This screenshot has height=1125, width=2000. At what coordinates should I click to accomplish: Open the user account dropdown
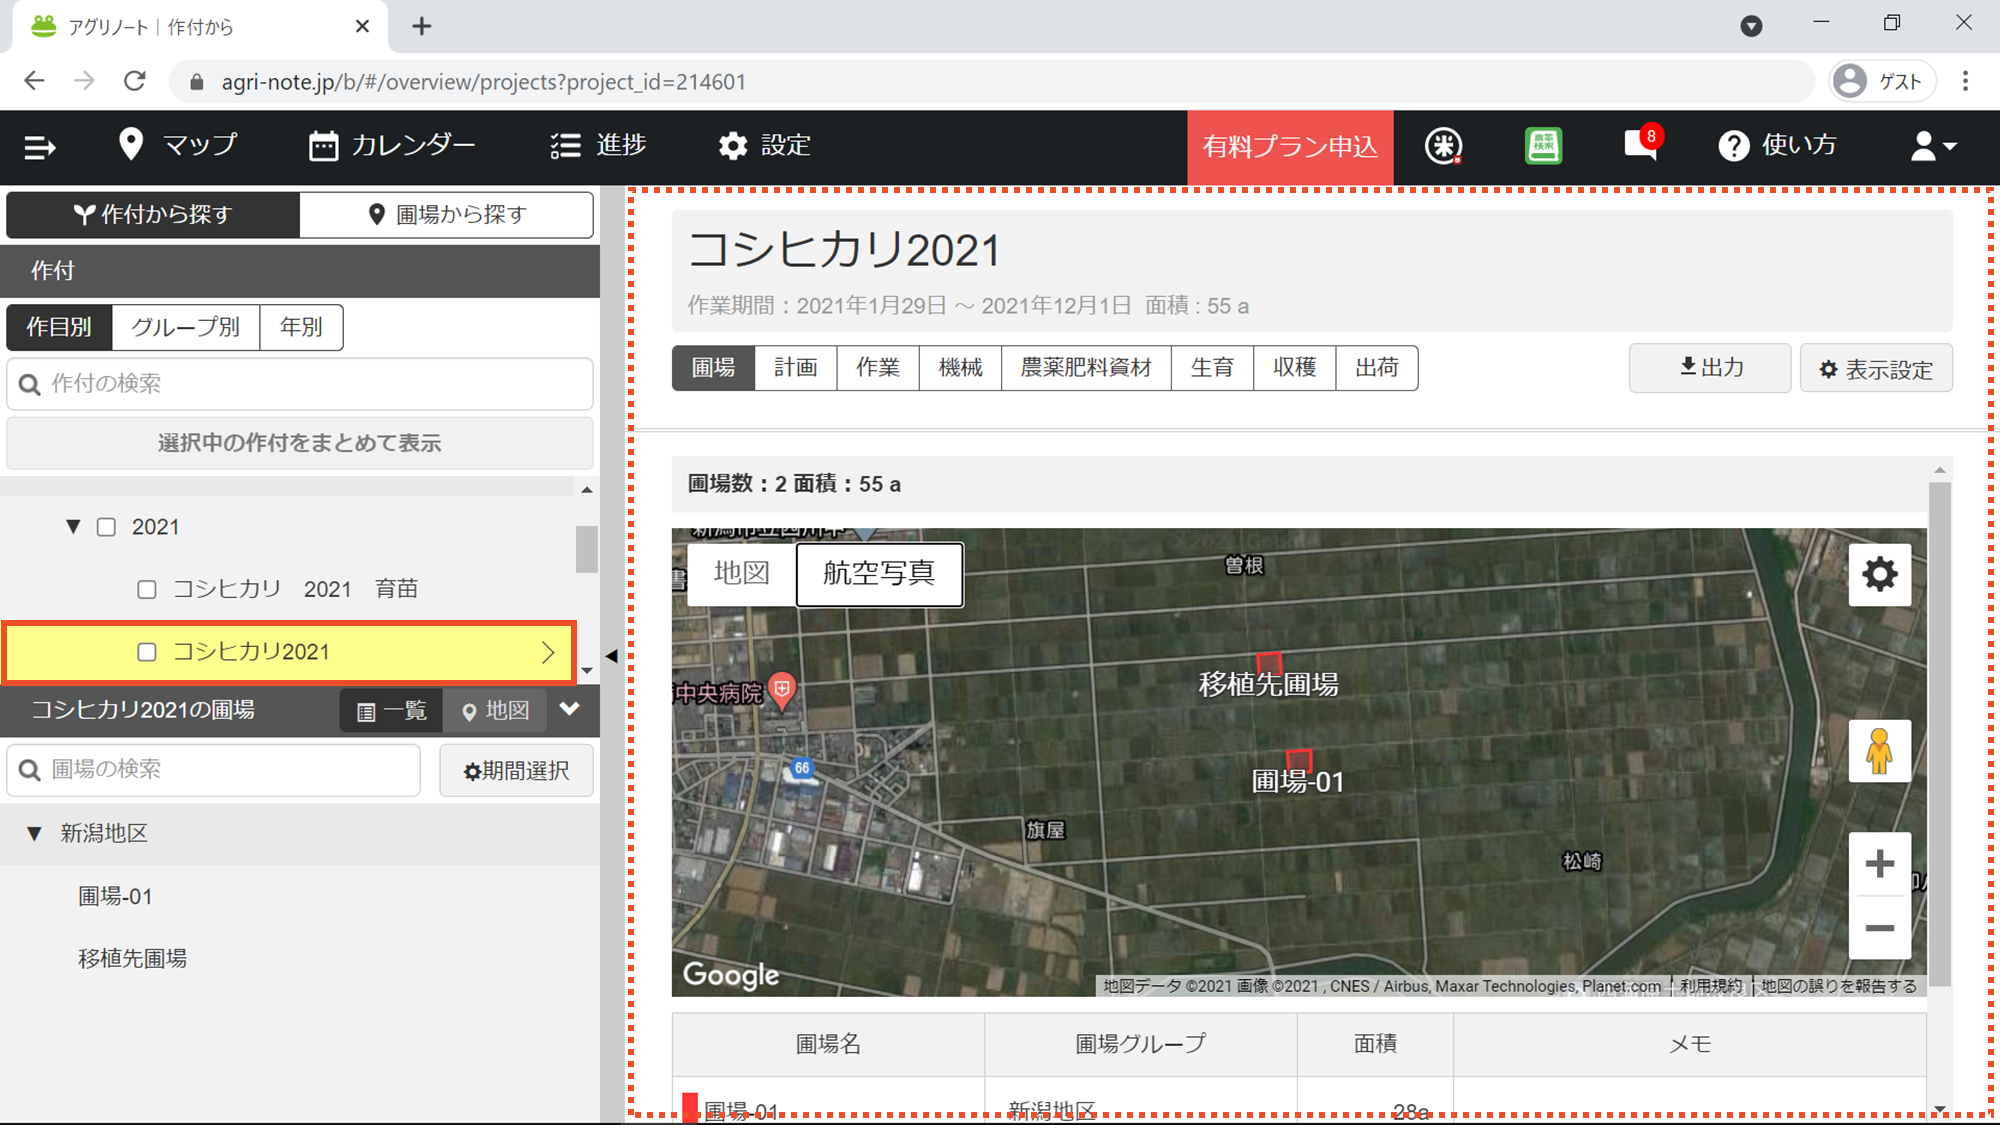(x=1933, y=146)
